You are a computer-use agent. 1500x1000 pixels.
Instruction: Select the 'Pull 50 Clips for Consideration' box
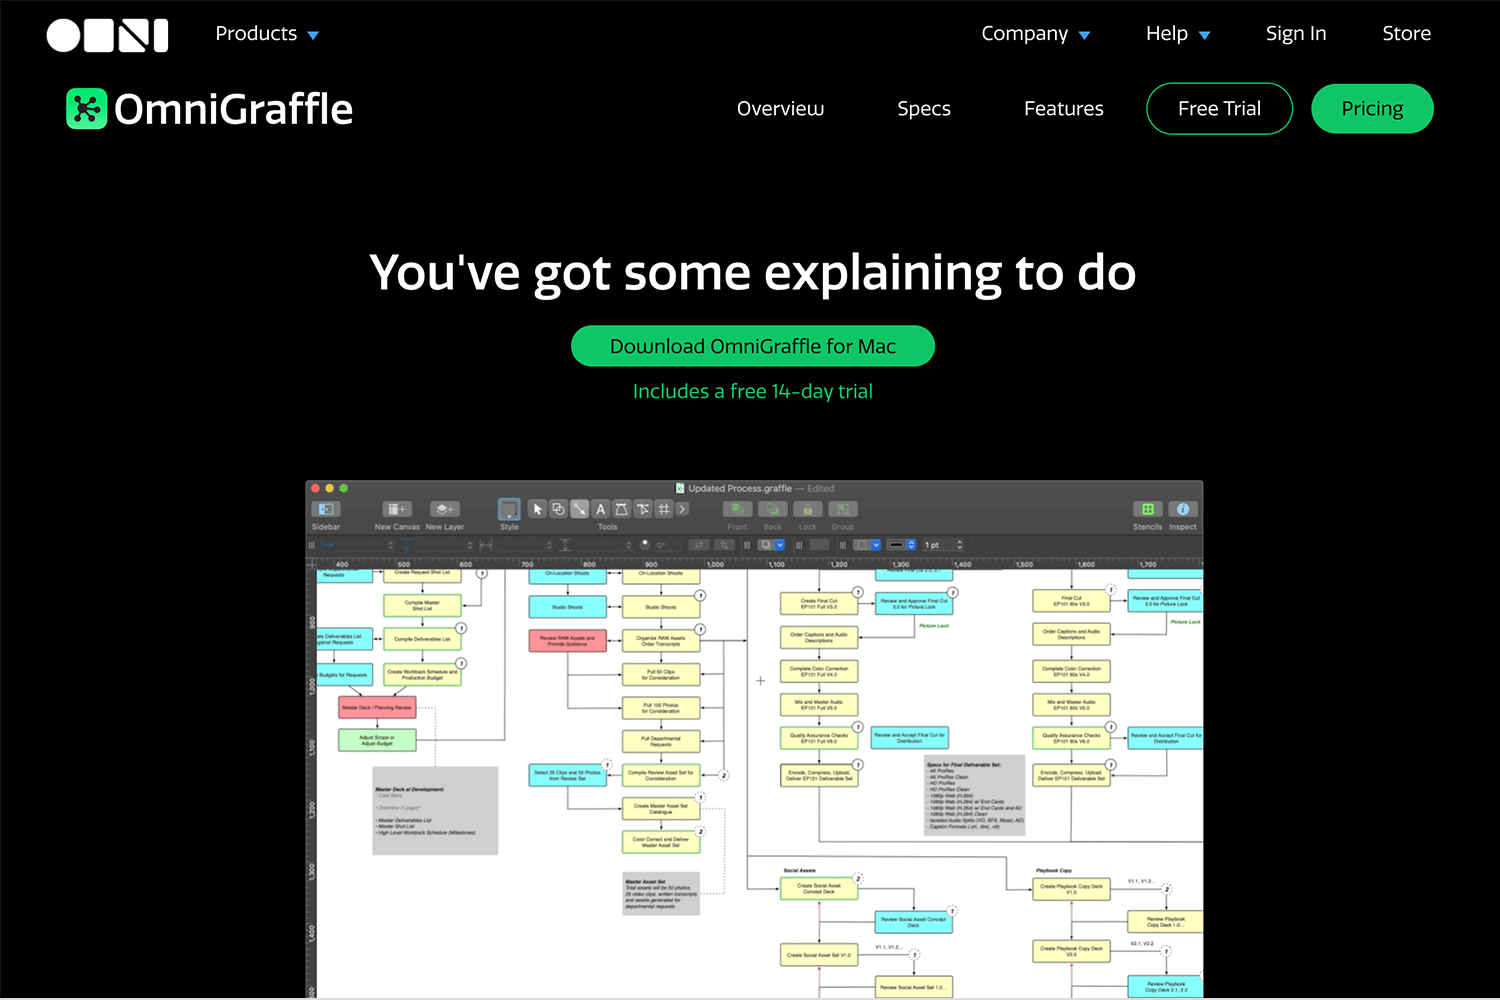(x=661, y=675)
